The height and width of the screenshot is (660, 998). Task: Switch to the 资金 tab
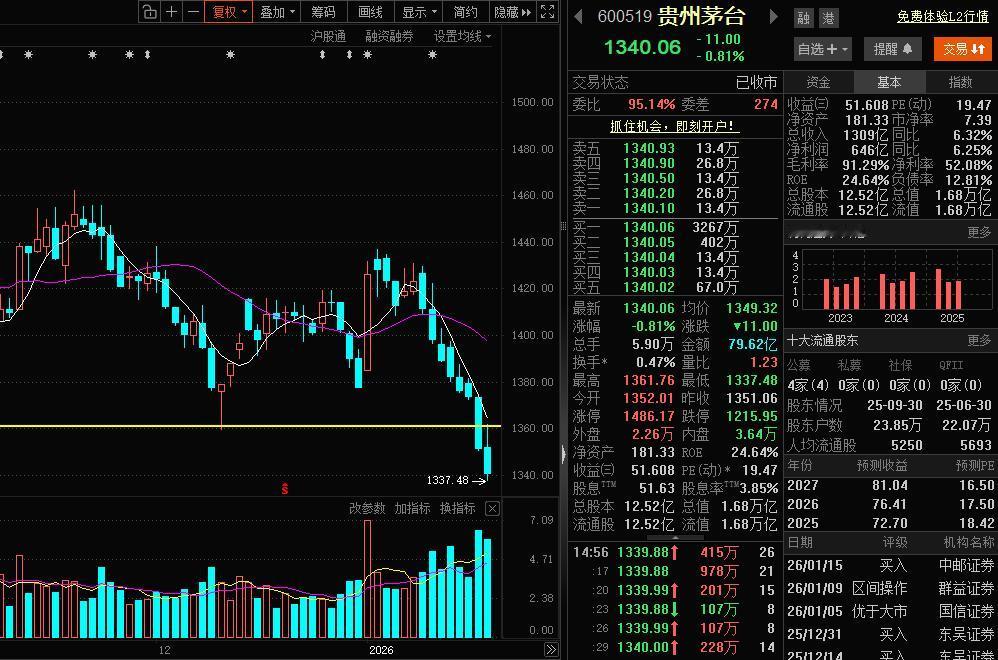(x=818, y=82)
